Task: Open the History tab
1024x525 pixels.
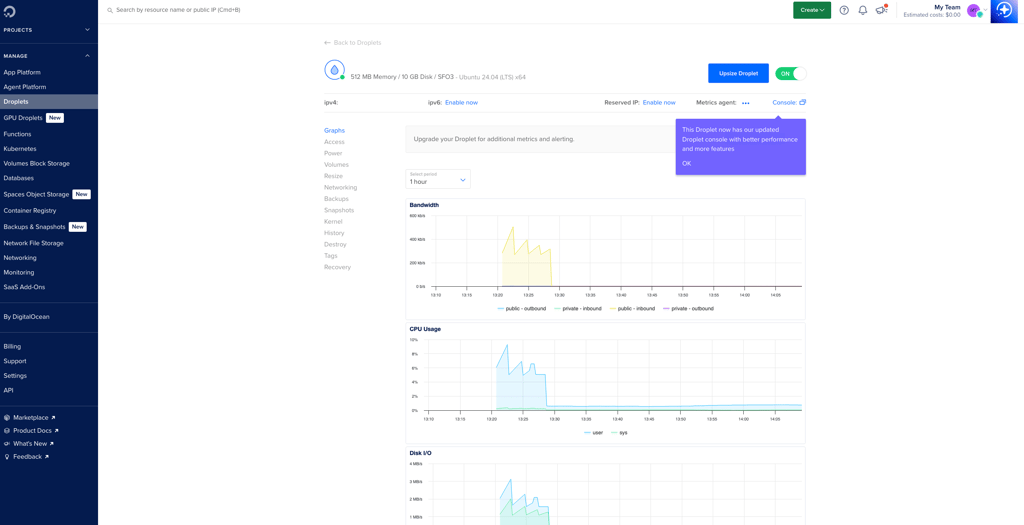Action: (334, 232)
